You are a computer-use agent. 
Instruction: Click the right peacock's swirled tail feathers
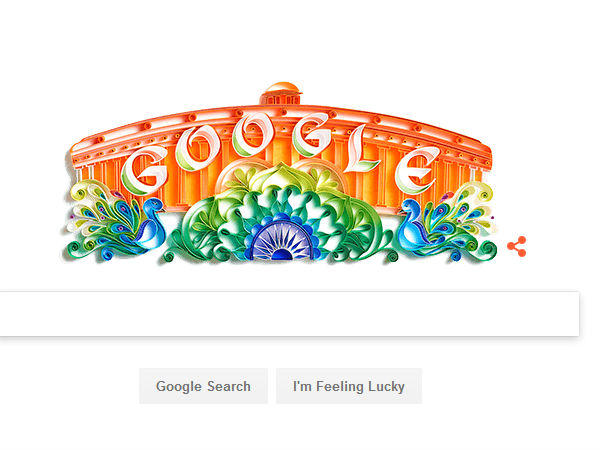[x=461, y=218]
